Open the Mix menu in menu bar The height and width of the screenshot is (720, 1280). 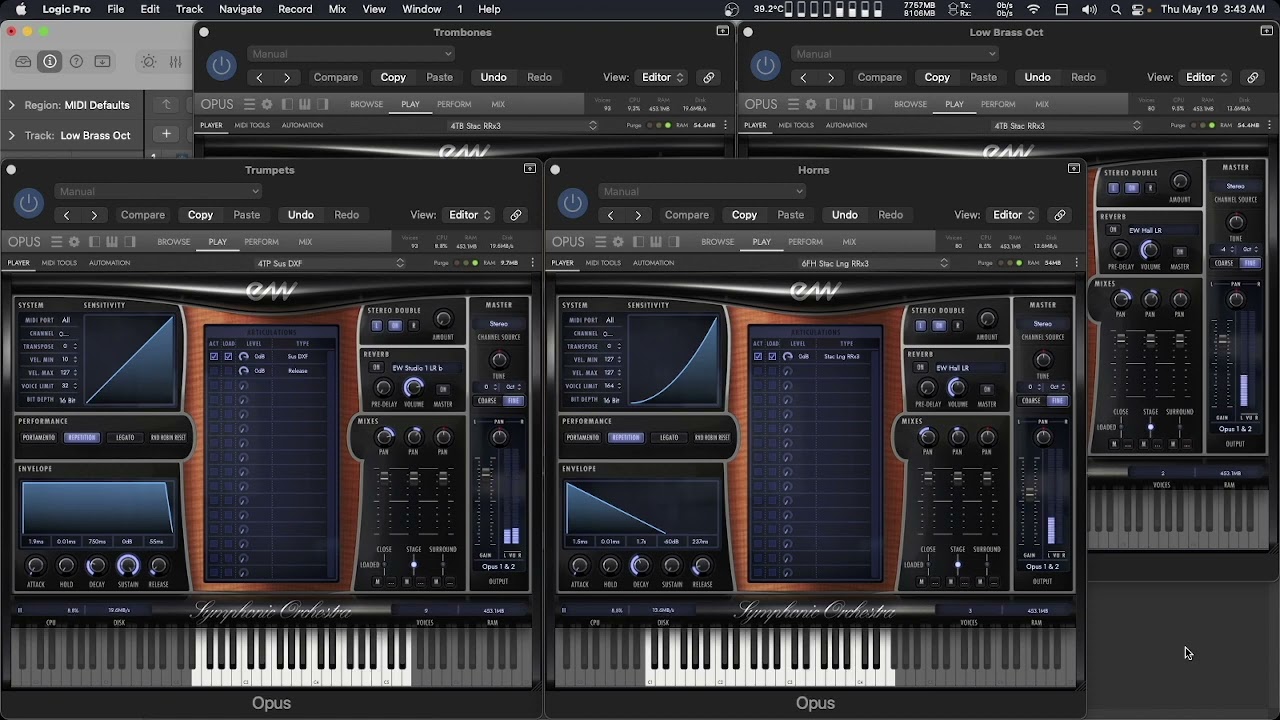point(337,9)
